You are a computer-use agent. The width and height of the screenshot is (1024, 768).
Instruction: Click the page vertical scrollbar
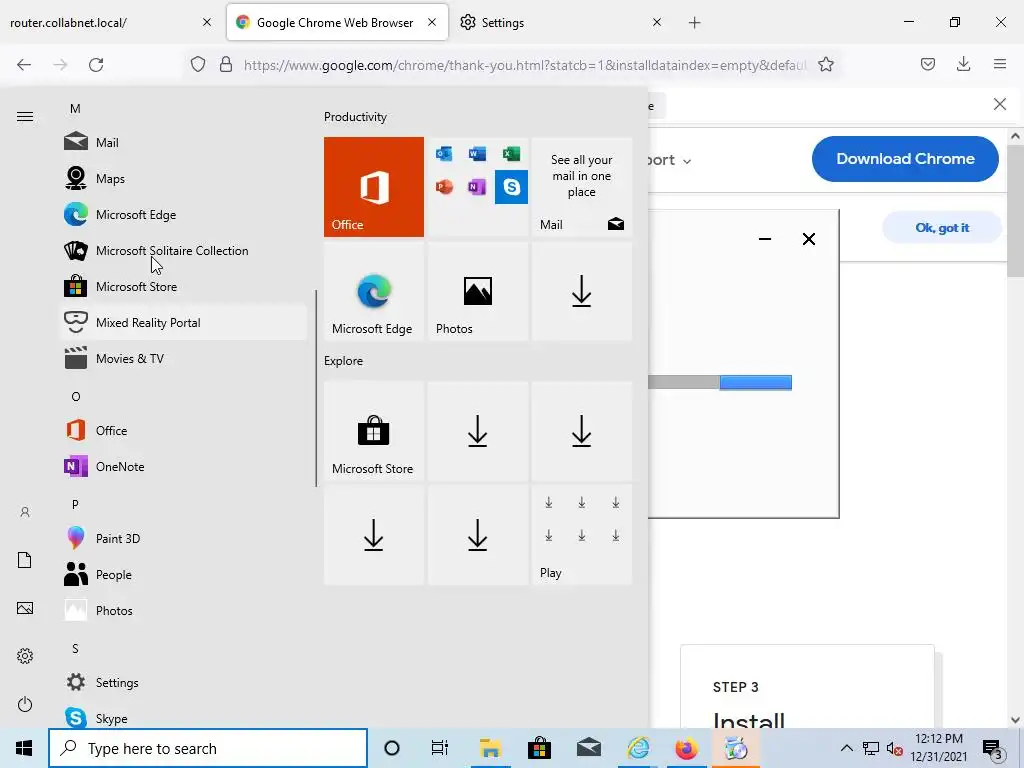1015,212
